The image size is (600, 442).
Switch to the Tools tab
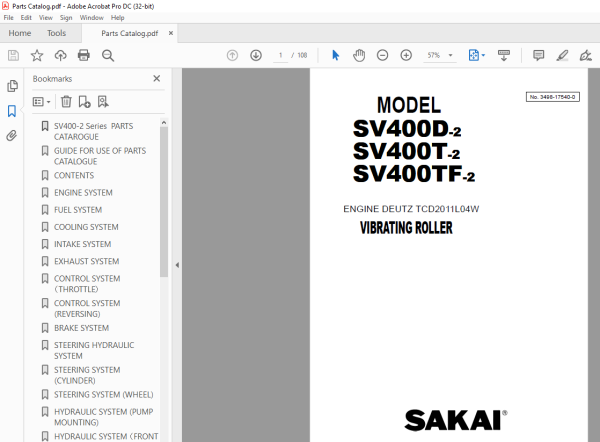click(57, 33)
